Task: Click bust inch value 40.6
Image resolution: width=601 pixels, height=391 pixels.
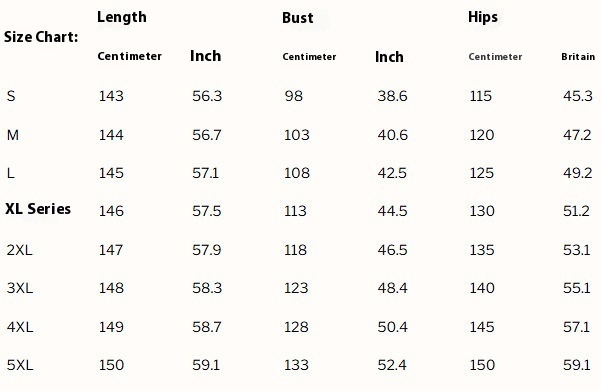Action: point(392,135)
